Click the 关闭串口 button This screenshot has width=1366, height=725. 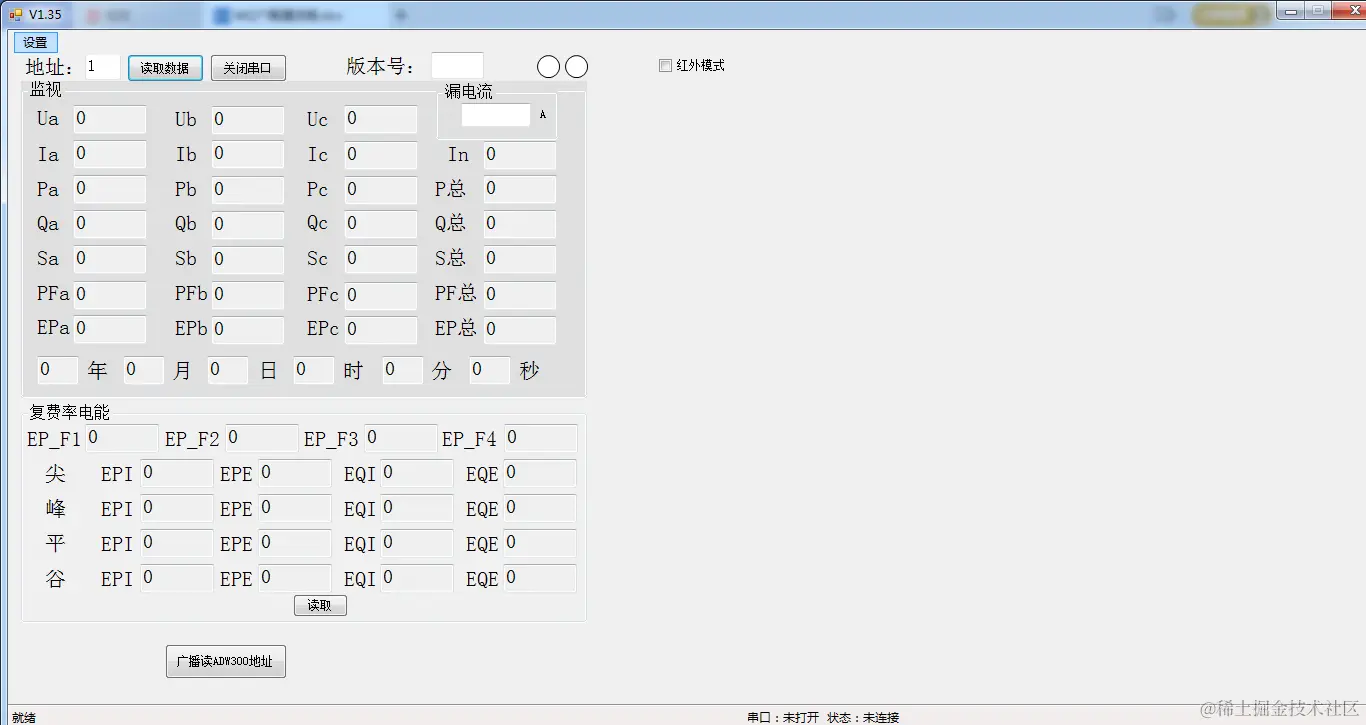248,68
